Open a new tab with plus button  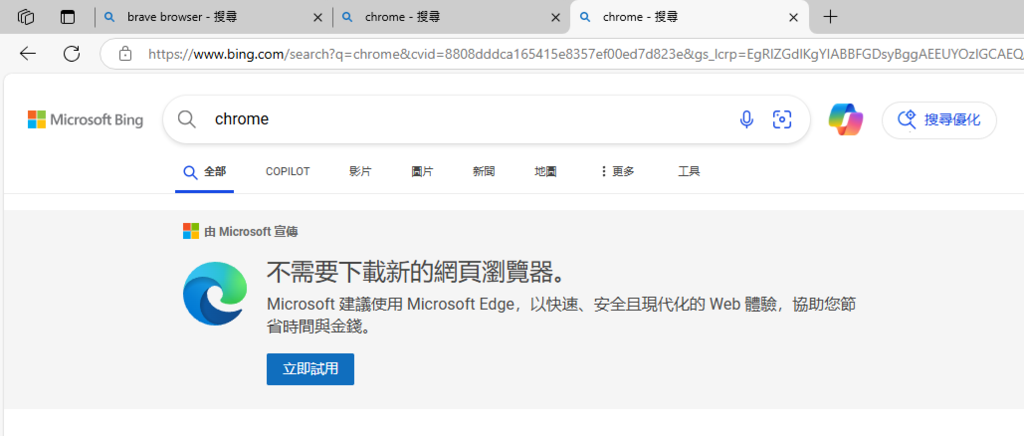pos(830,17)
